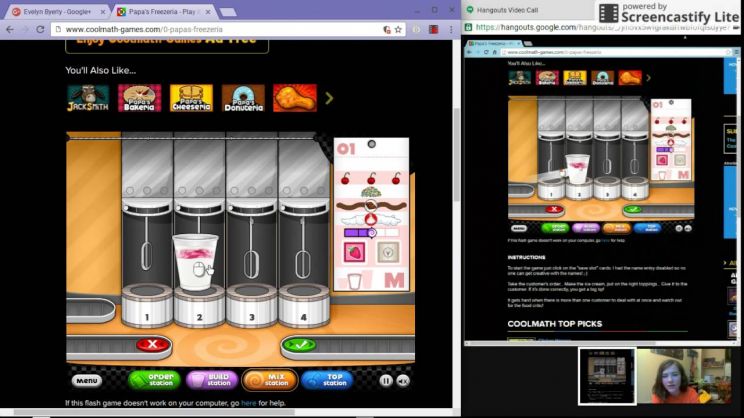Click the 'INSTRUCTIONS' heading in the Hangouts window
The width and height of the screenshot is (744, 418).
526,258
